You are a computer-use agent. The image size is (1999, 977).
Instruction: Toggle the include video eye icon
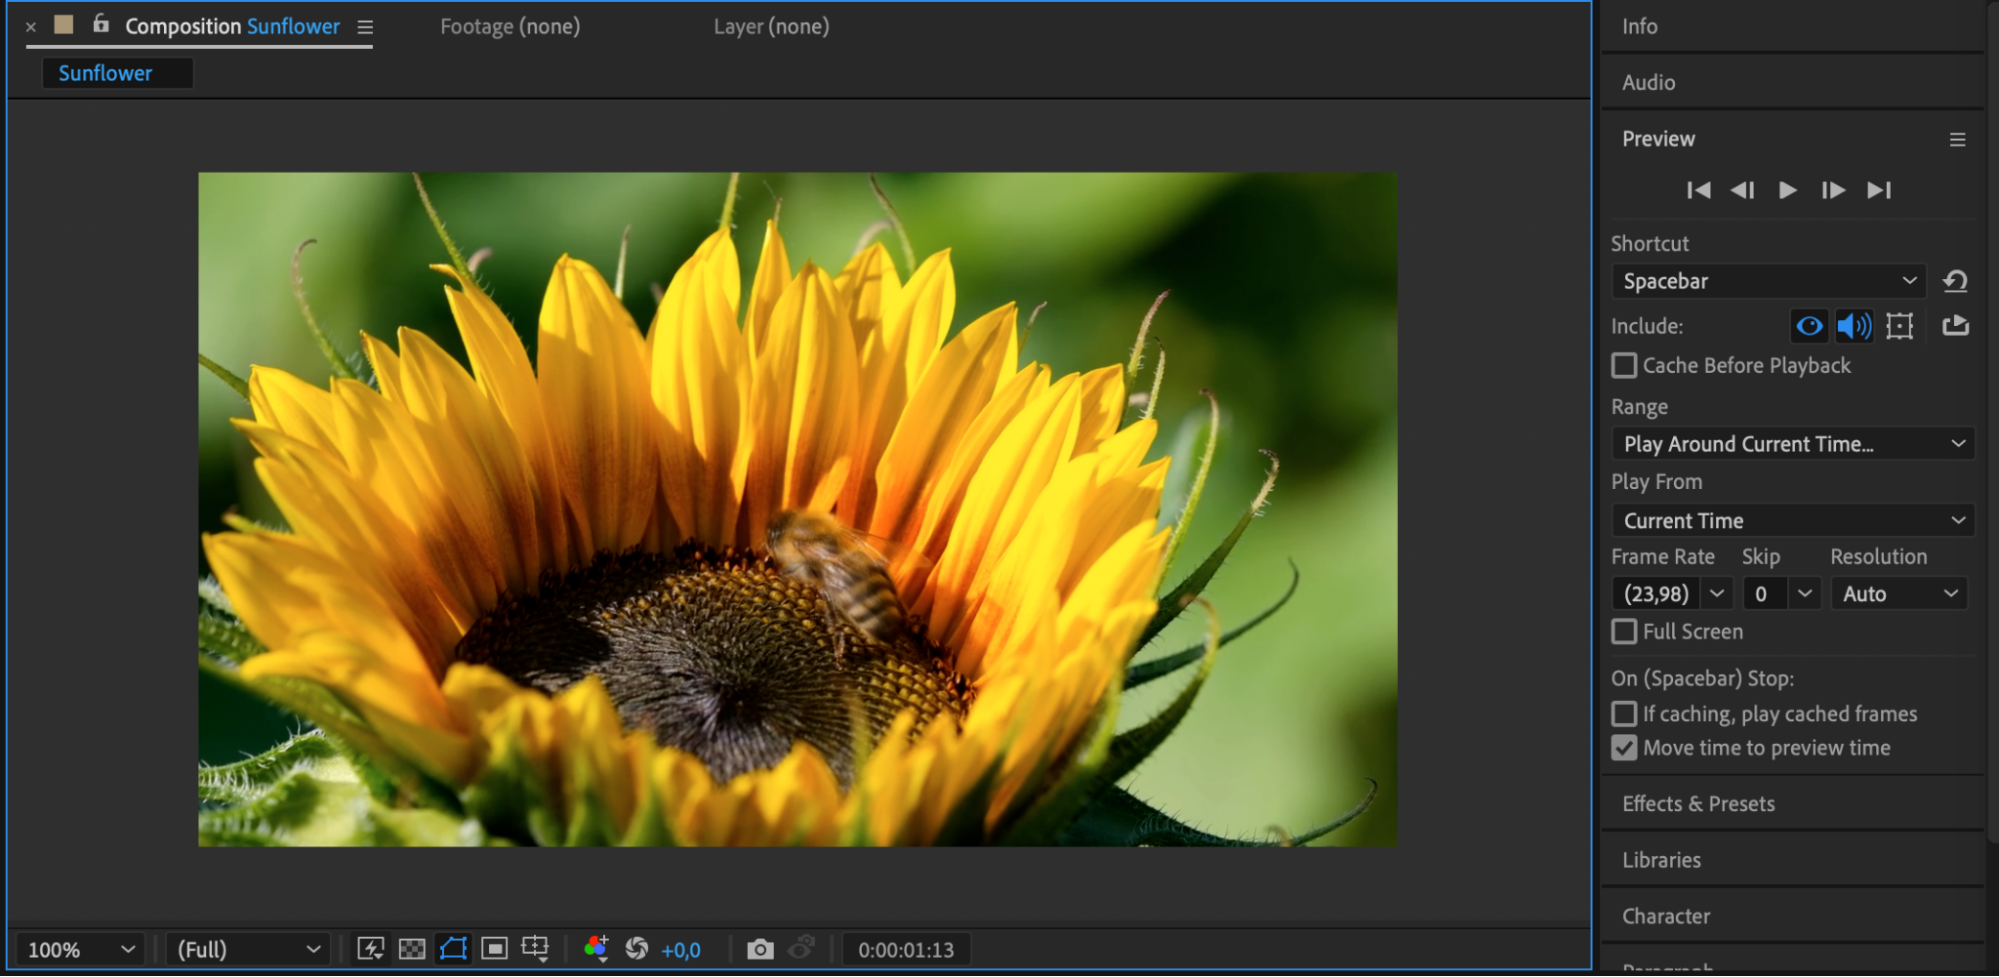pos(1809,326)
